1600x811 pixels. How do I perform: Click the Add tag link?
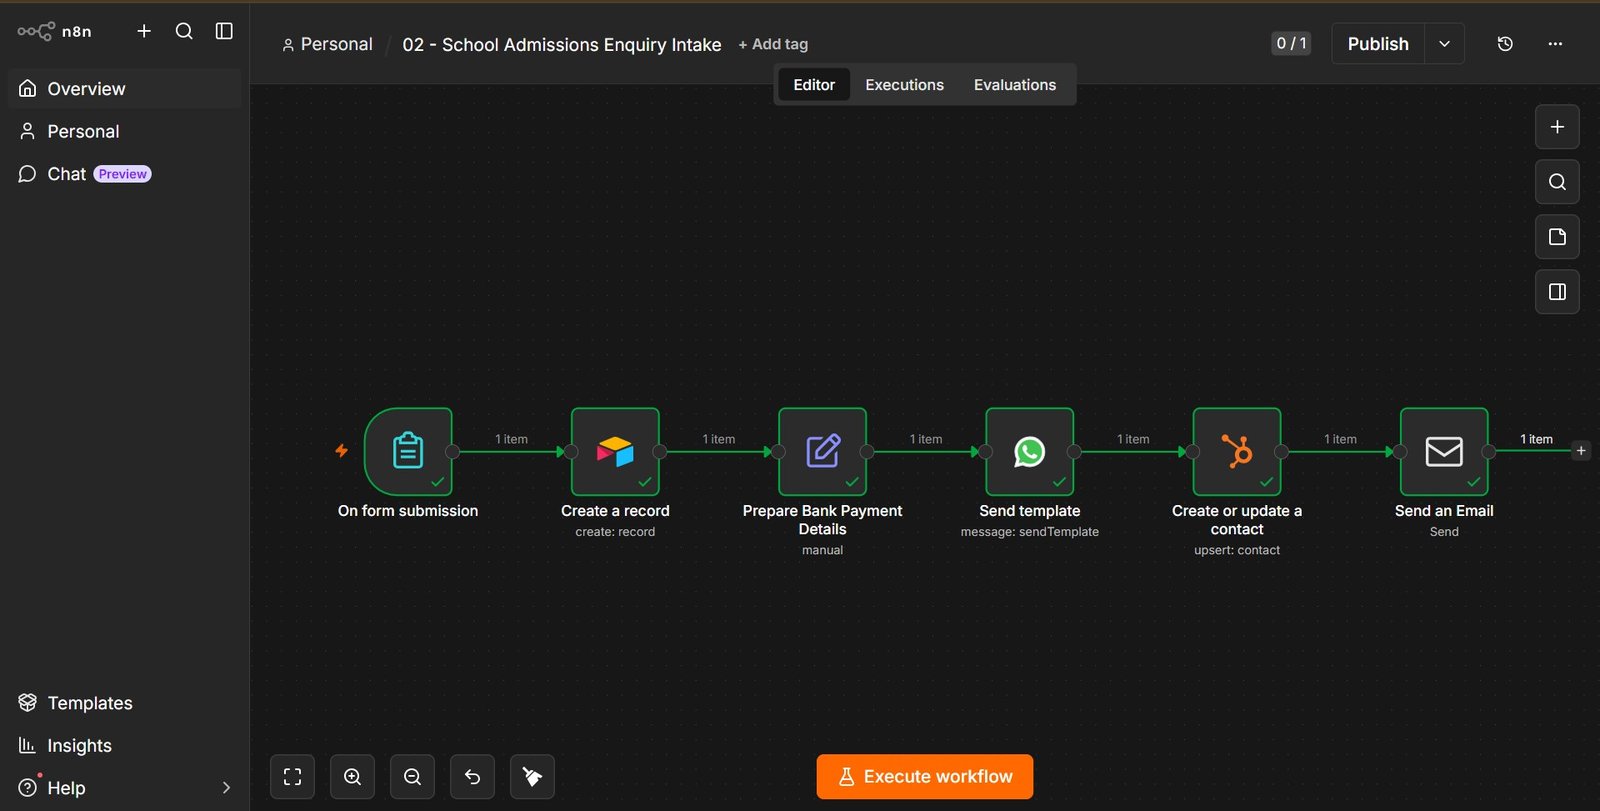pyautogui.click(x=773, y=44)
